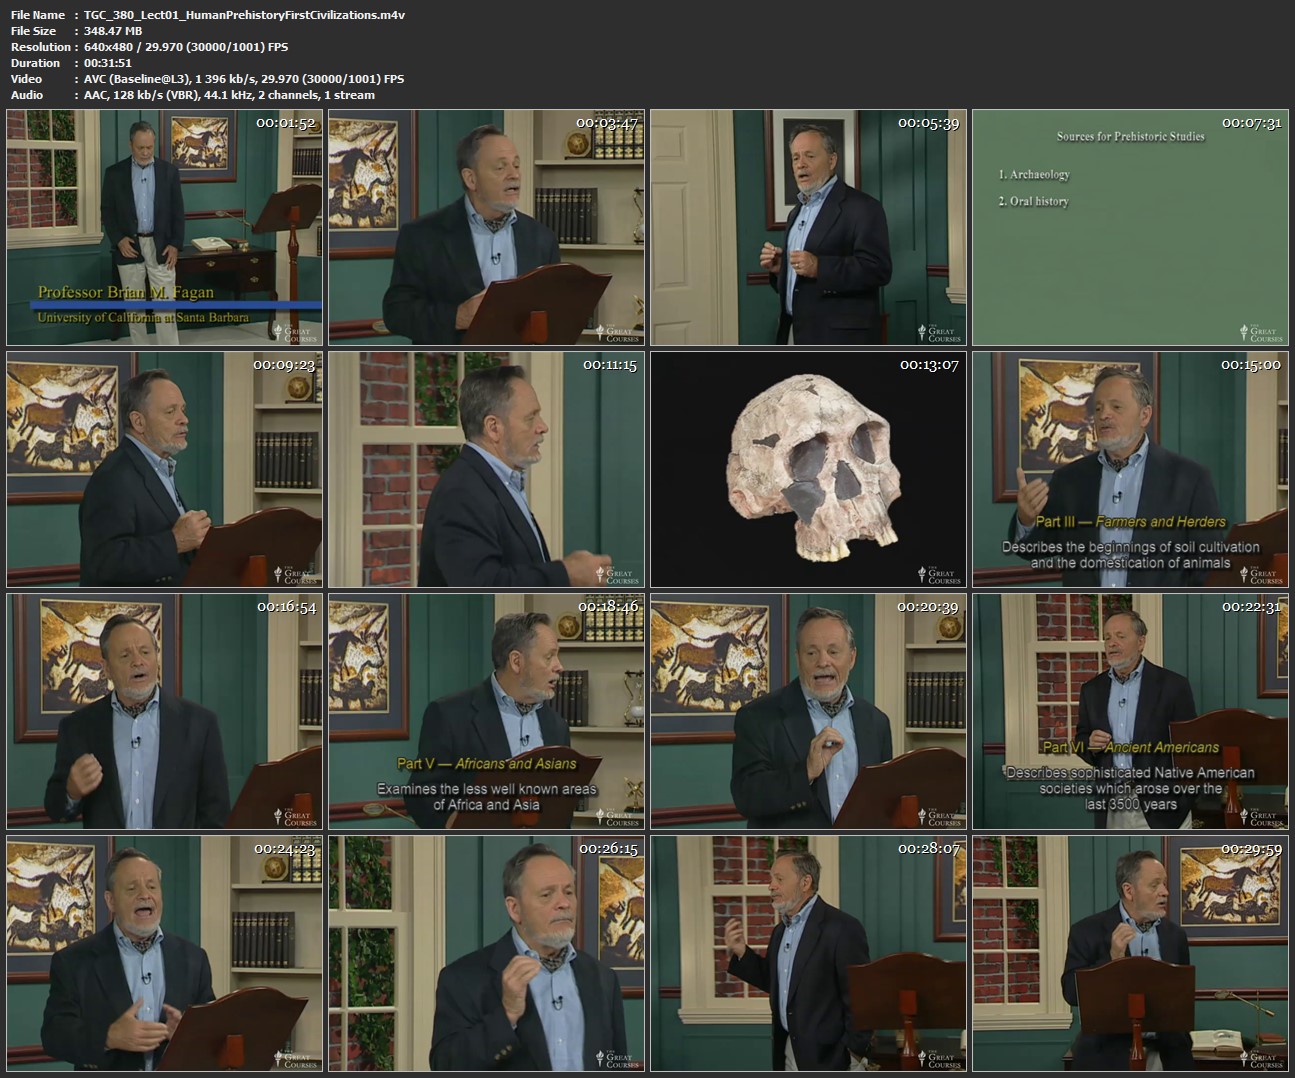Image resolution: width=1295 pixels, height=1078 pixels.
Task: Click the 'File Name' label
Action: click(x=38, y=15)
